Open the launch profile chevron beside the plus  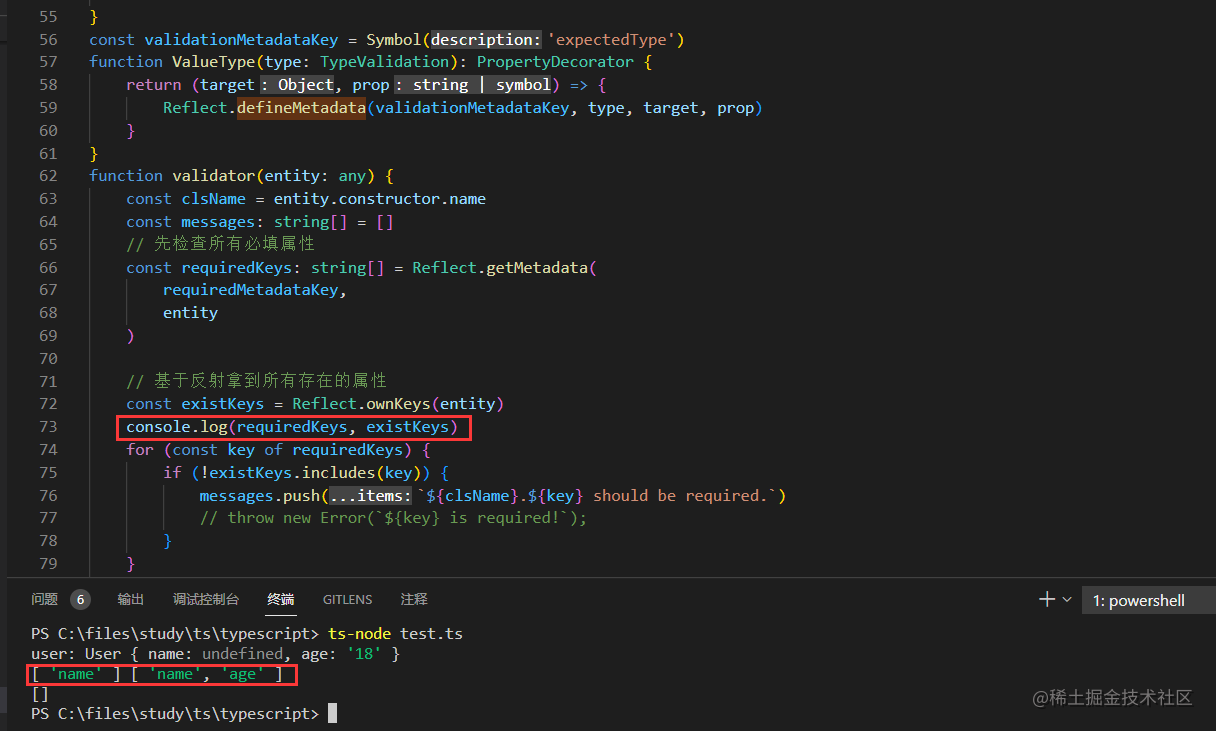click(x=1067, y=599)
